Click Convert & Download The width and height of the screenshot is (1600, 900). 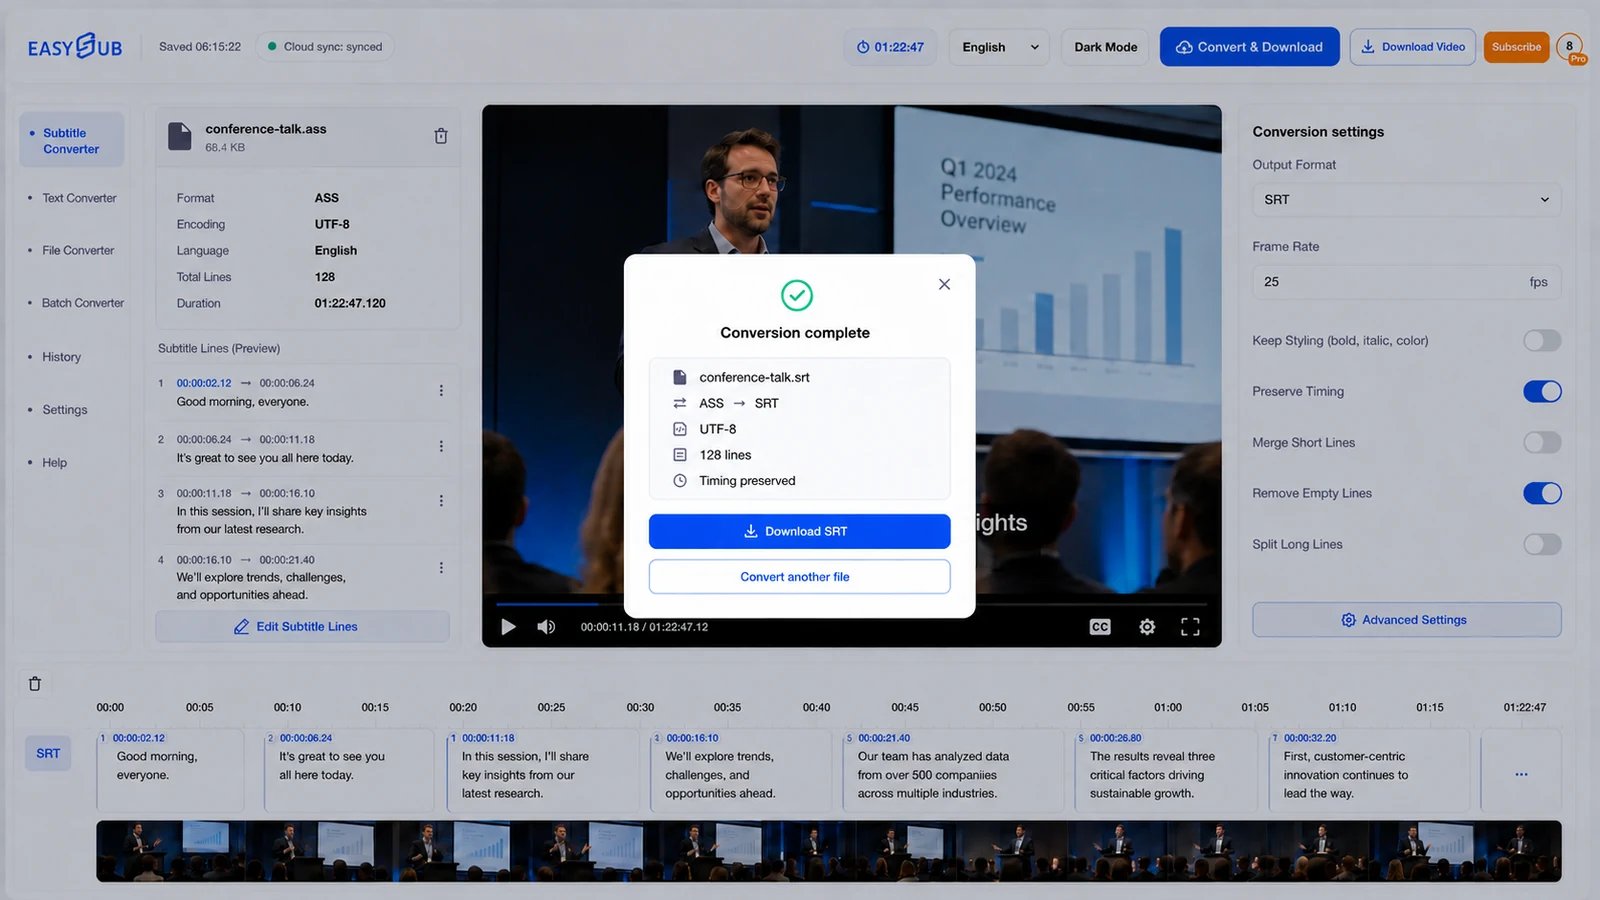(x=1249, y=47)
